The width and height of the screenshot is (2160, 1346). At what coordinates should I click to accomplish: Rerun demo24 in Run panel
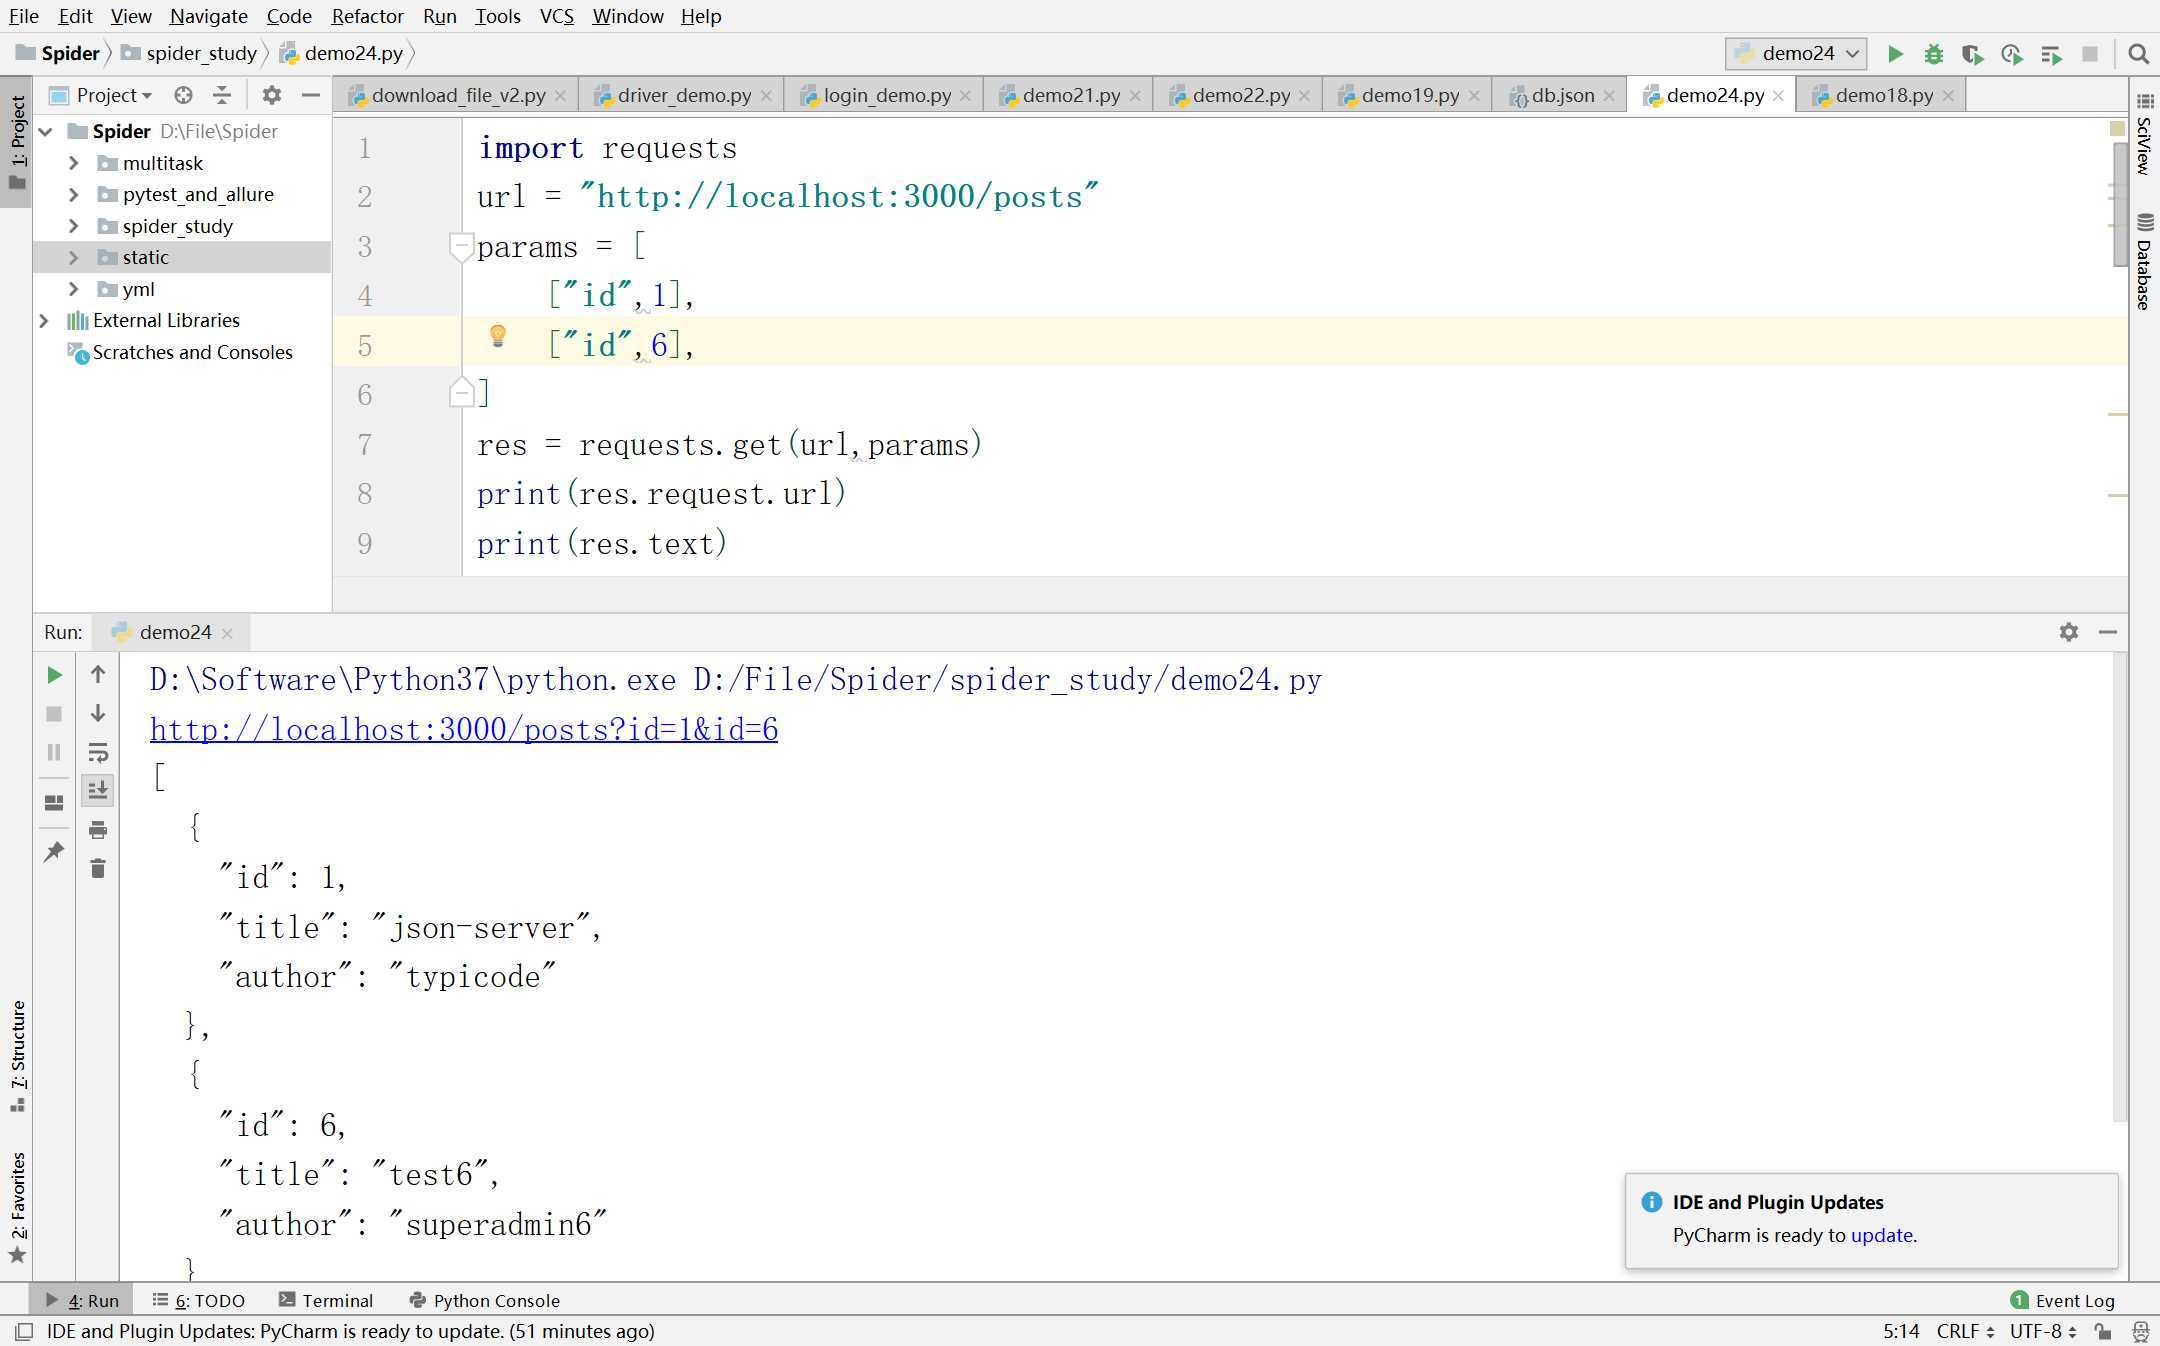point(54,675)
